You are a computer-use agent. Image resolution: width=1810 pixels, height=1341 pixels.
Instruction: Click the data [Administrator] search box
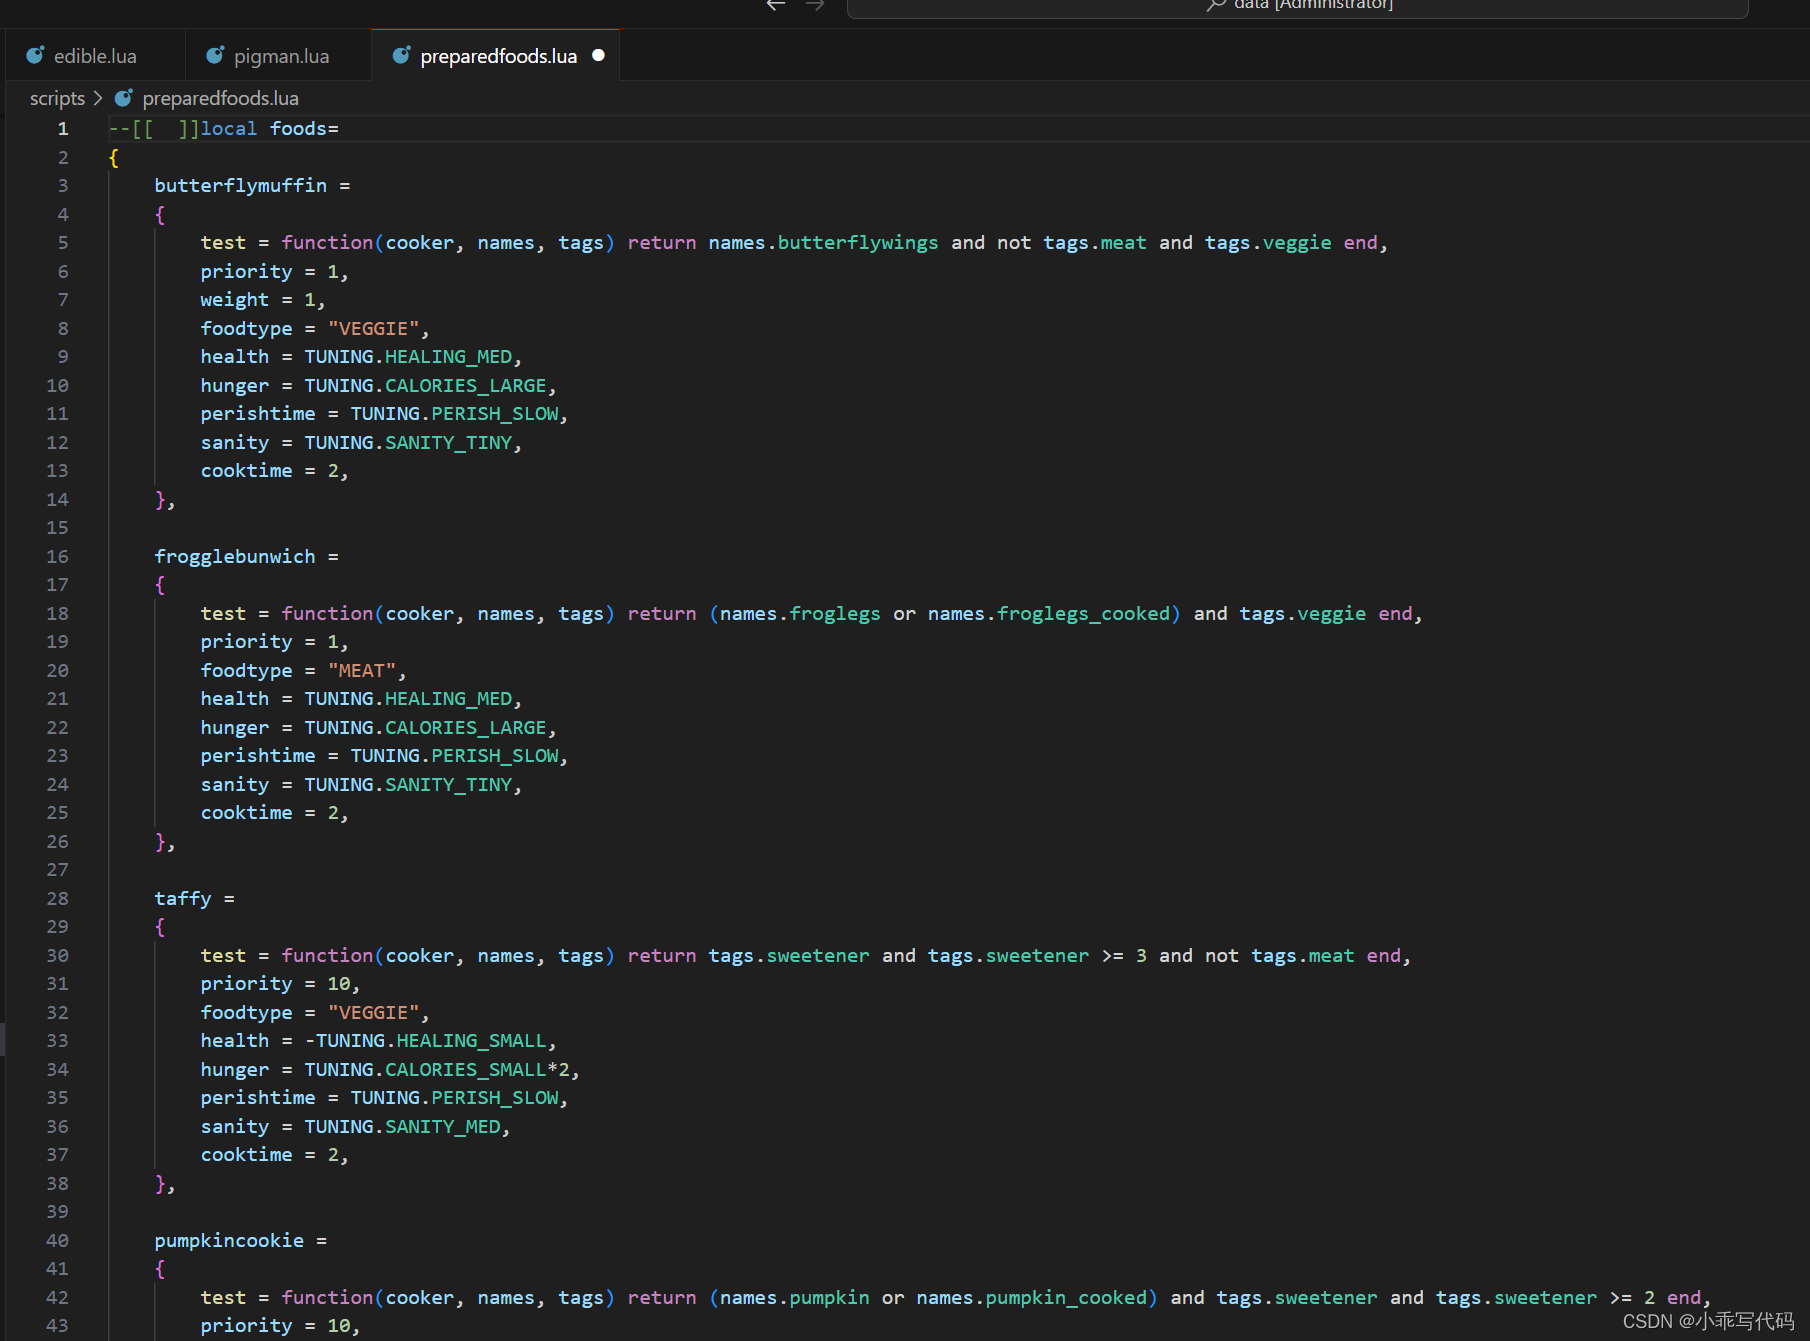tap(1297, 7)
